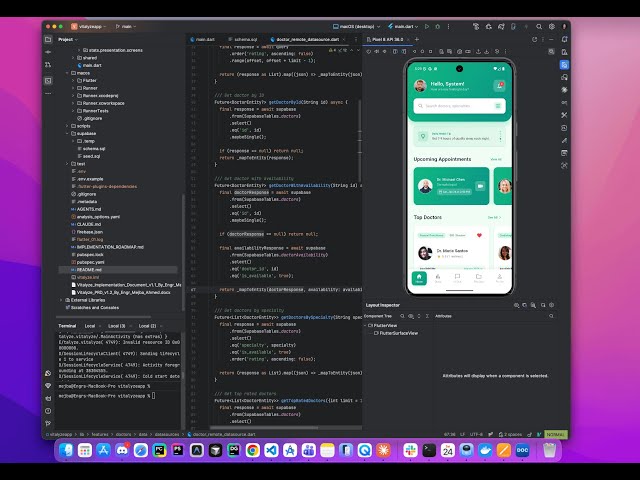Viewport: 640px width, 480px height.
Task: Open Slack from the Dock
Action: click(411, 451)
